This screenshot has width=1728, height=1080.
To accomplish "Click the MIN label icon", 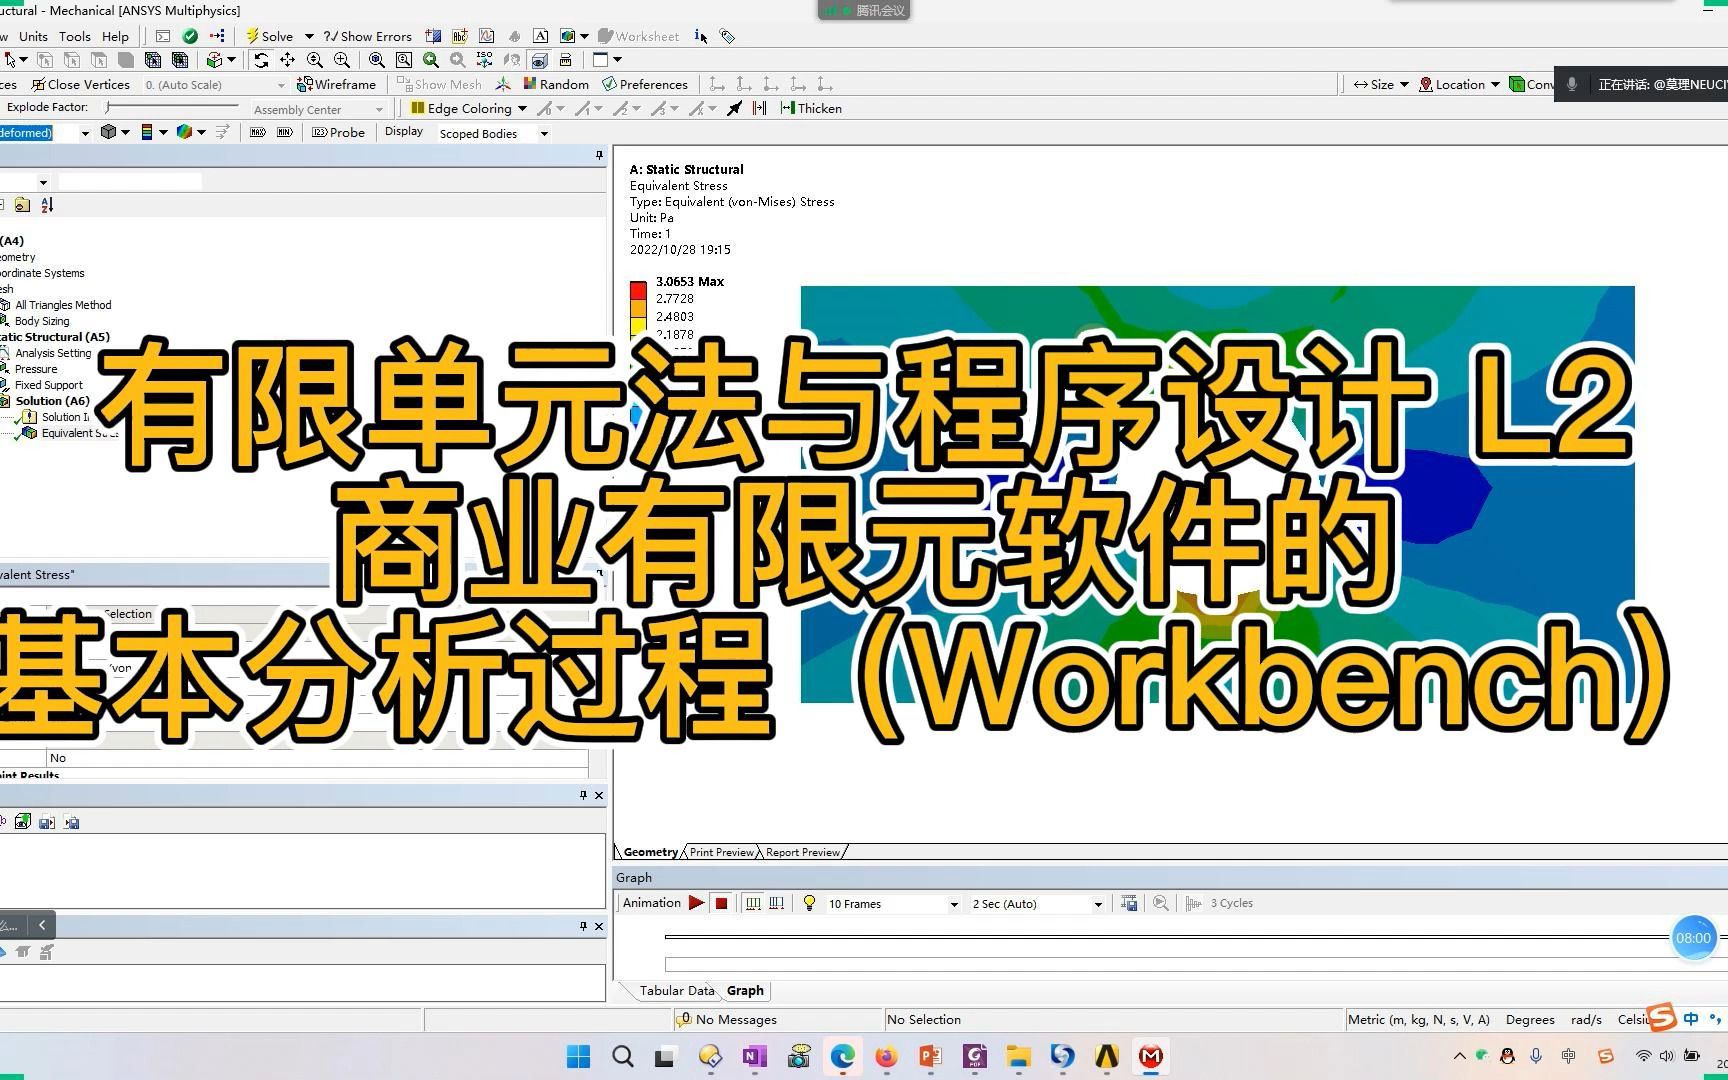I will 284,132.
